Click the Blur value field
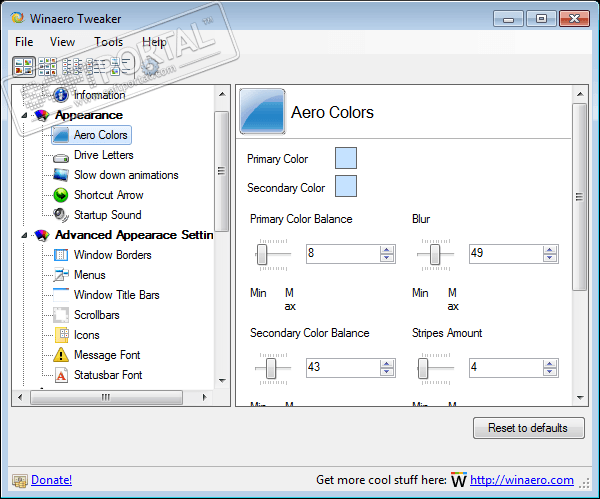 (x=506, y=254)
